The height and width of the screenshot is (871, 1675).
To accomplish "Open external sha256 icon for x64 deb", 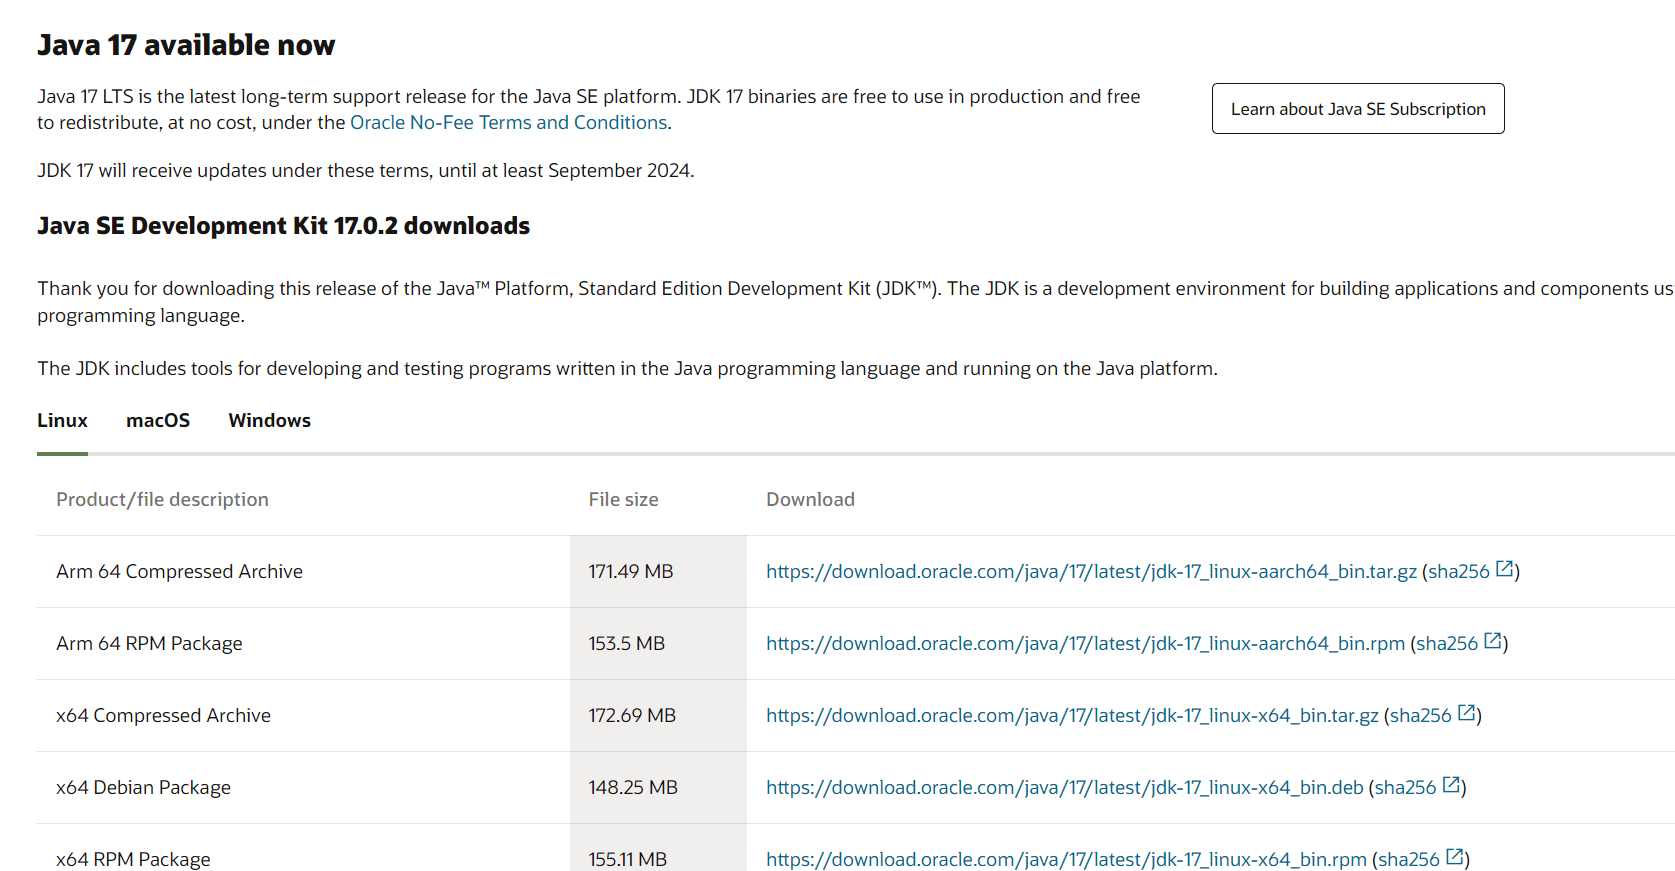I will pyautogui.click(x=1452, y=786).
